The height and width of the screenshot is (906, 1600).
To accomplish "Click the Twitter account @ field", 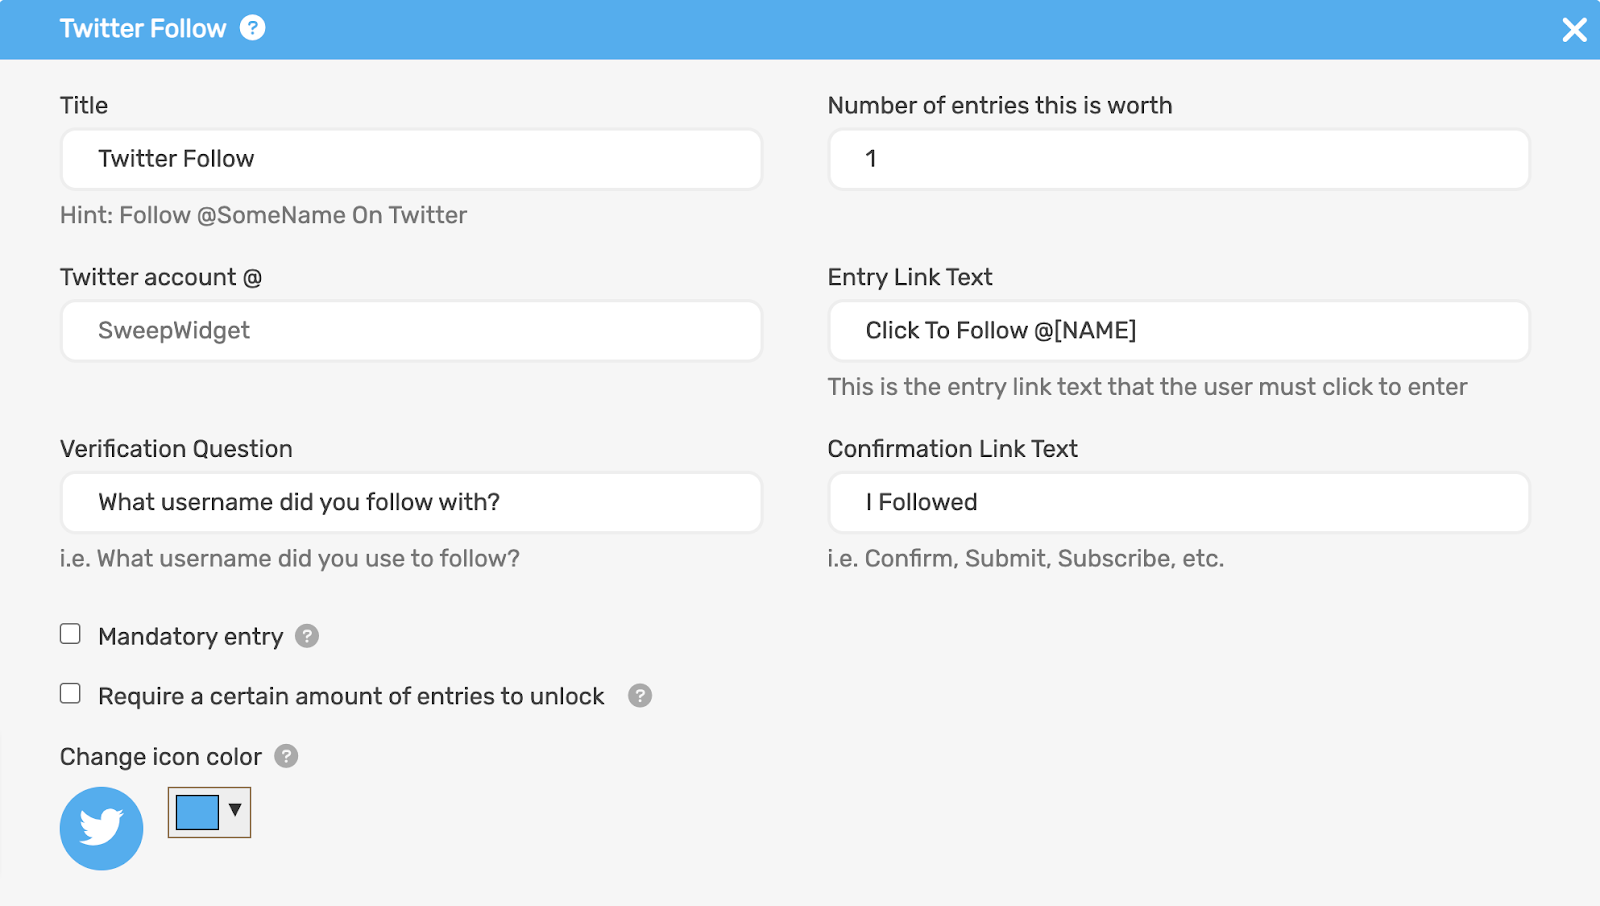I will pyautogui.click(x=411, y=331).
